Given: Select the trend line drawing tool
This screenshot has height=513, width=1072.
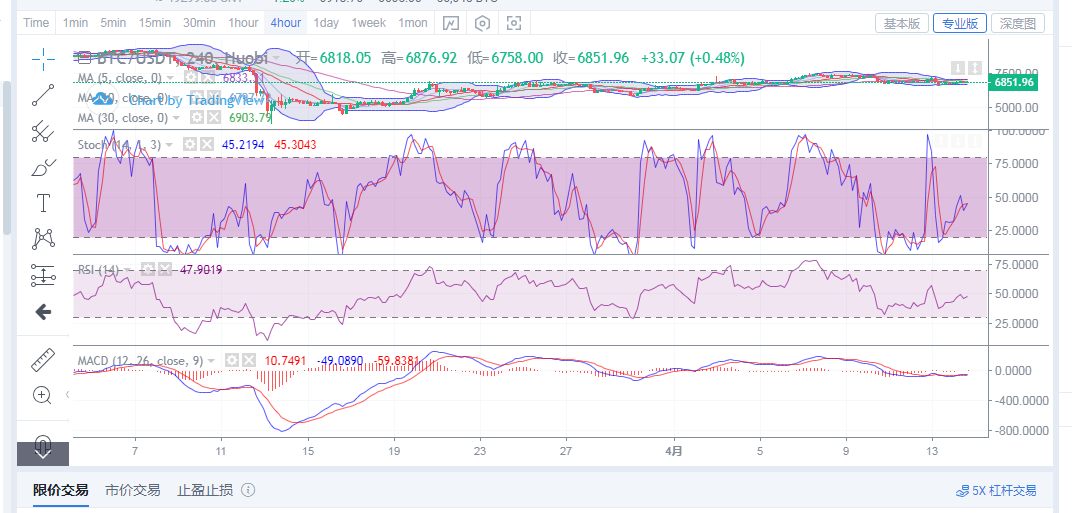Looking at the screenshot, I should pyautogui.click(x=43, y=95).
